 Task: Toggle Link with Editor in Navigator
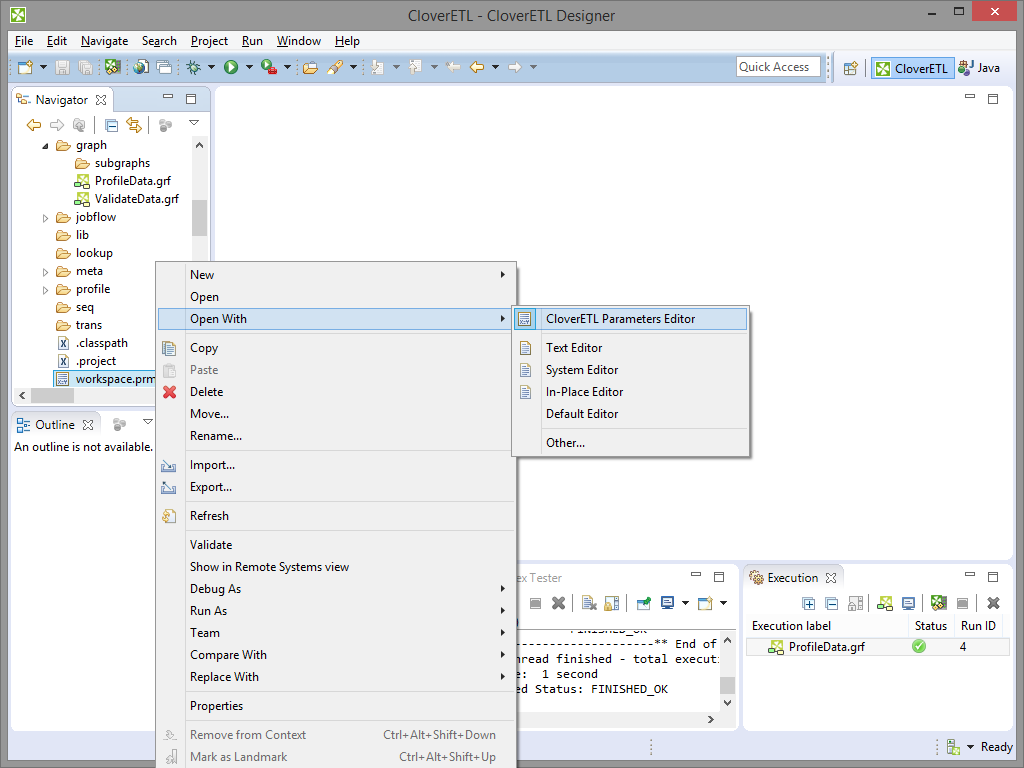134,125
